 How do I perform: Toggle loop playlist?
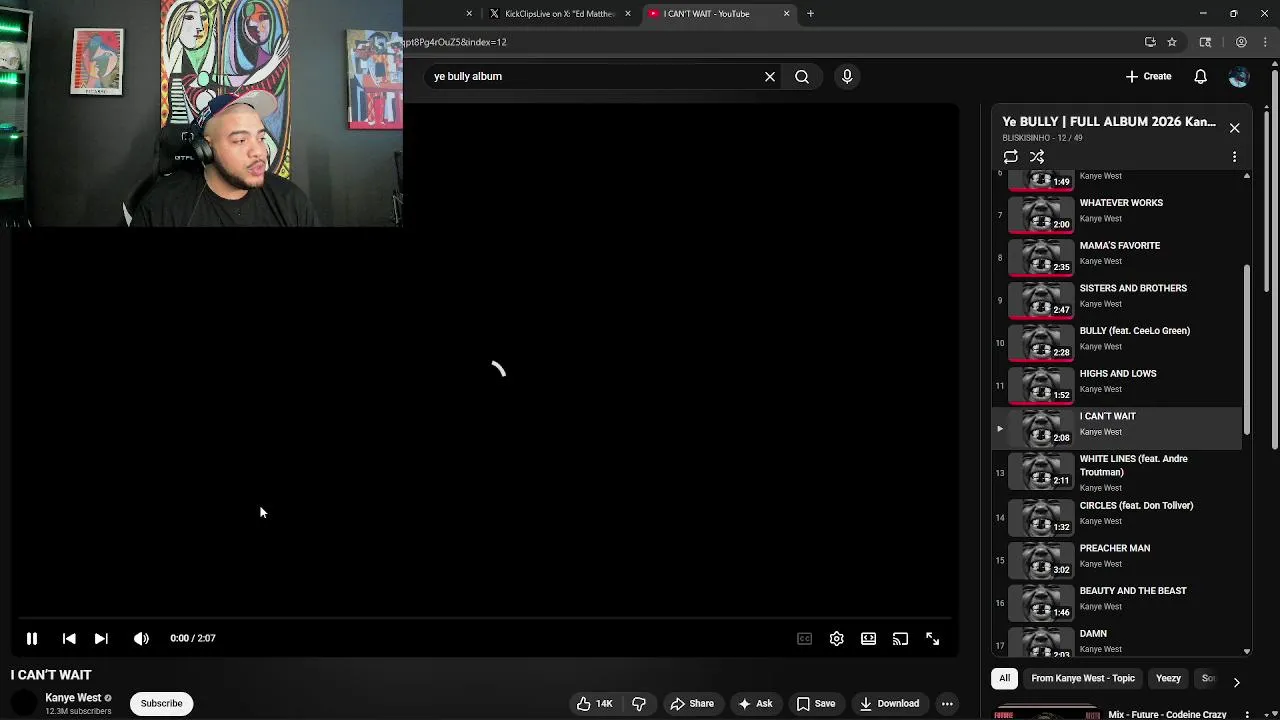click(1011, 157)
